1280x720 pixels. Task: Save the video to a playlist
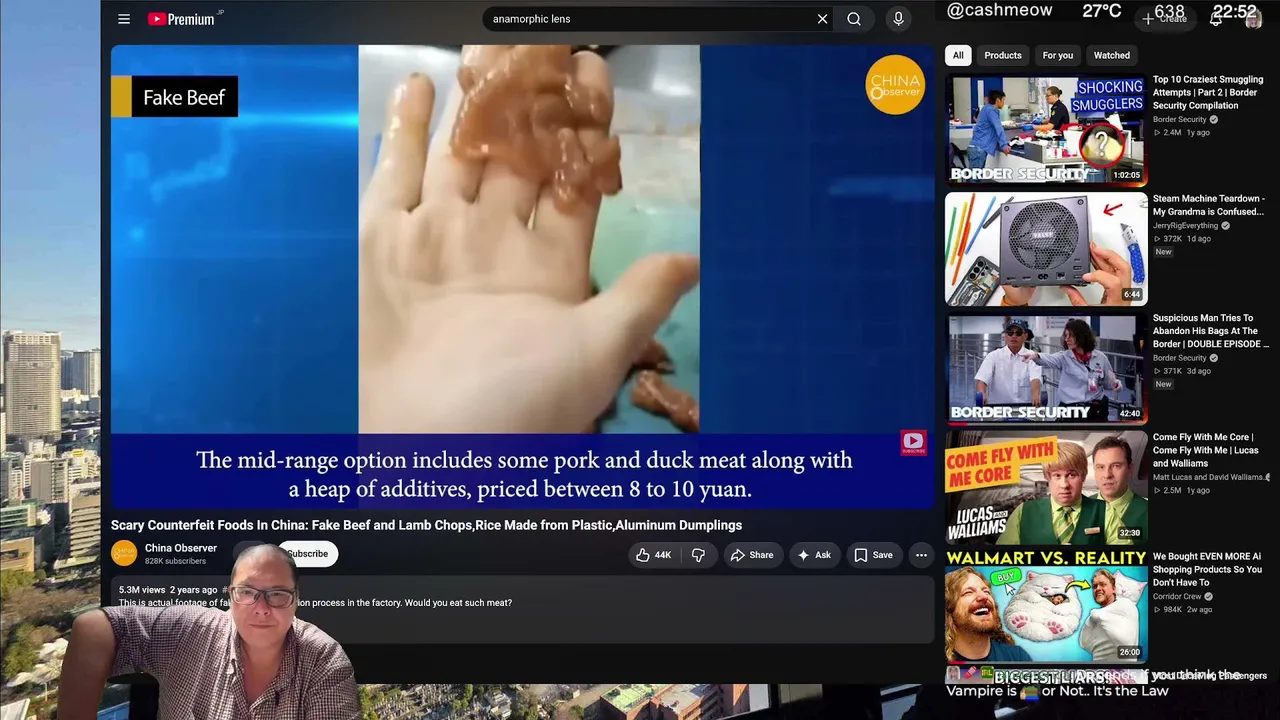coord(873,555)
